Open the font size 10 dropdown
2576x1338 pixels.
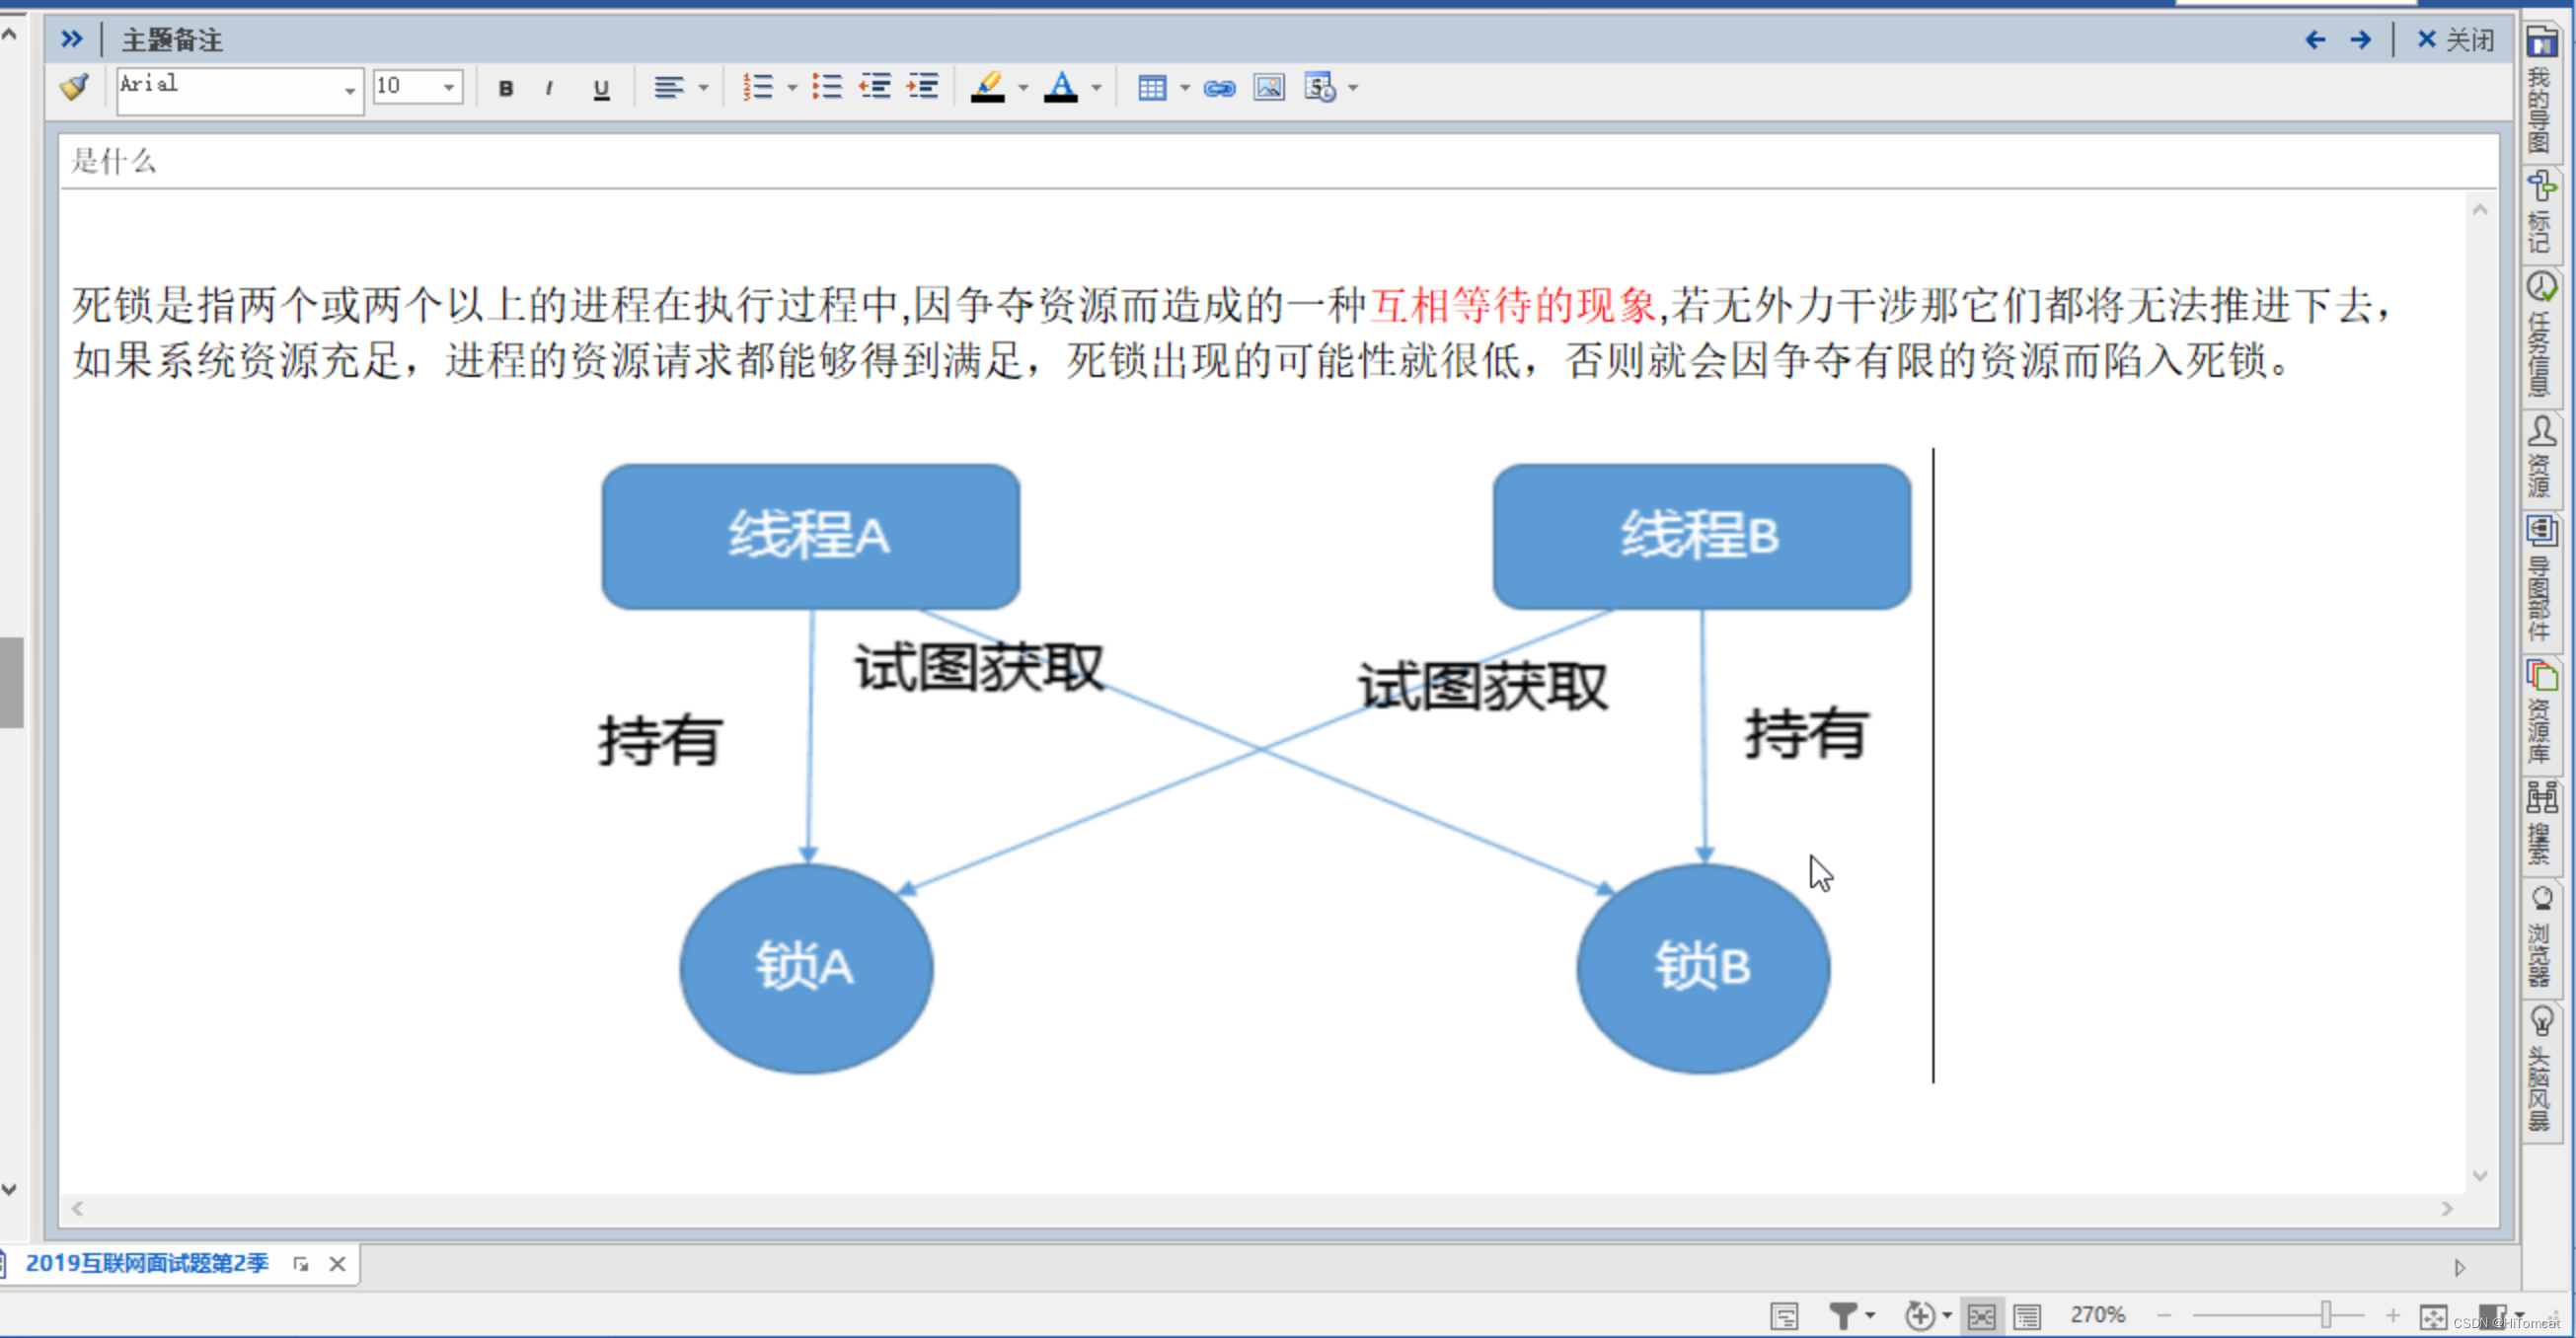coord(449,88)
